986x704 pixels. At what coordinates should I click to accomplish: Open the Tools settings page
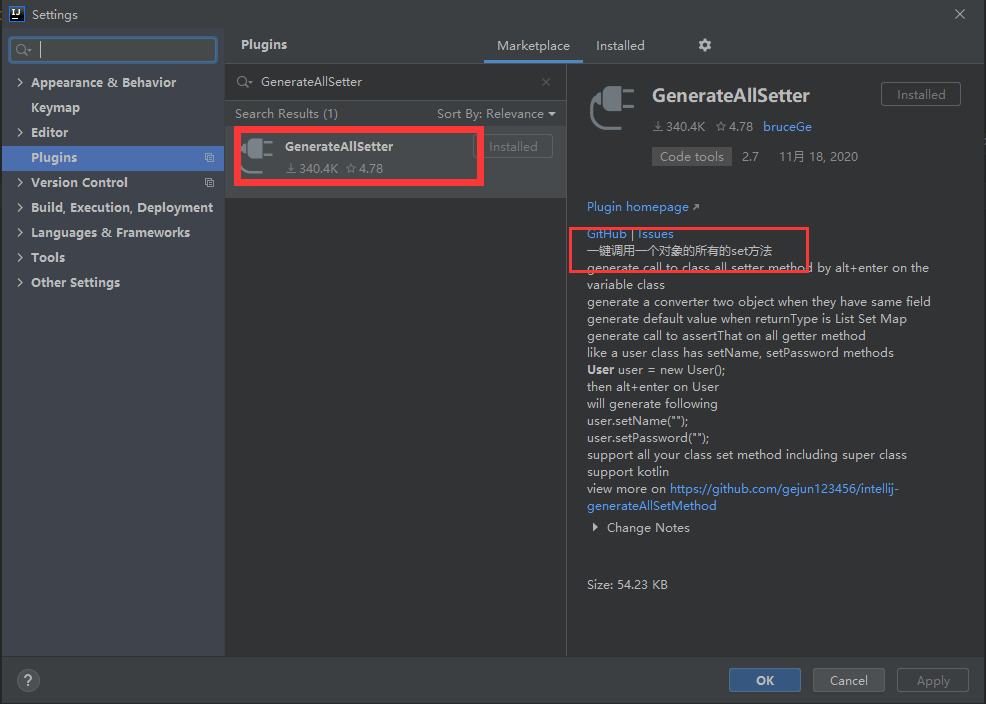point(48,258)
